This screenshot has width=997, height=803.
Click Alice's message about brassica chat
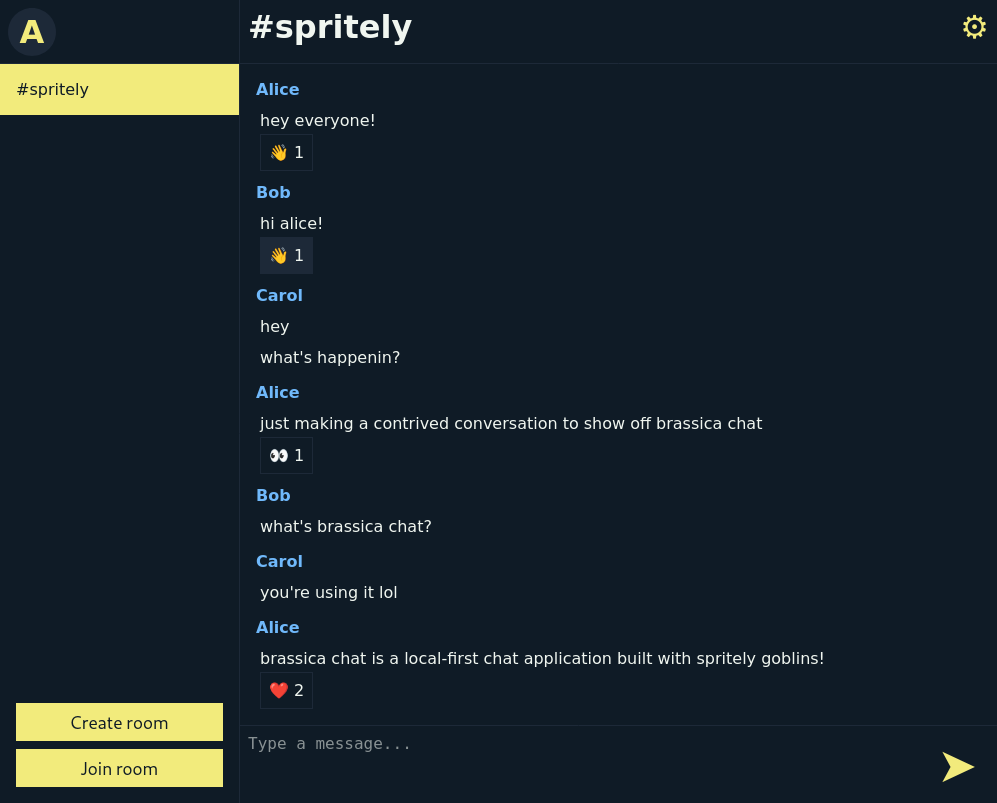coord(542,658)
